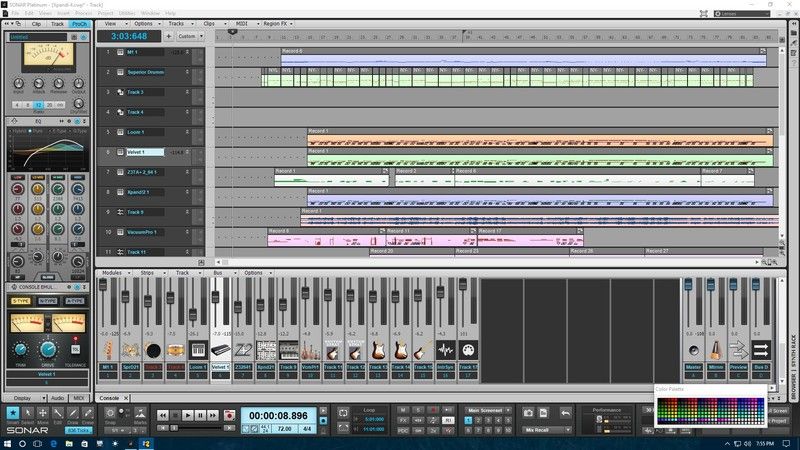Open the track view Options dropdown
The image size is (800, 450).
[147, 23]
